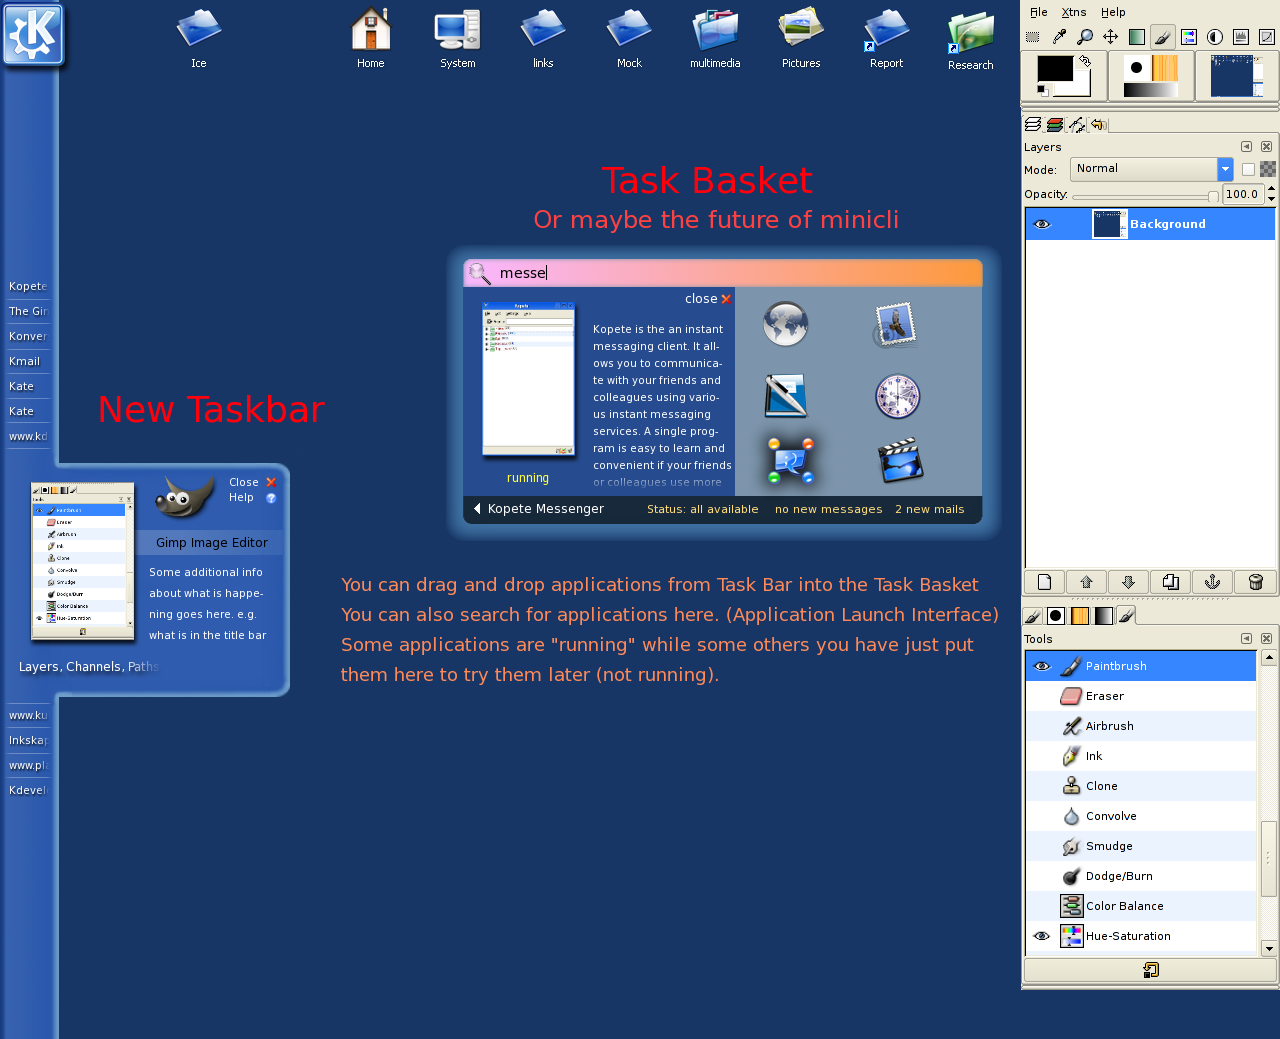Screen dimensions: 1280x1039
Task: Click Help in the Gimp taskbar popup
Action: [252, 497]
